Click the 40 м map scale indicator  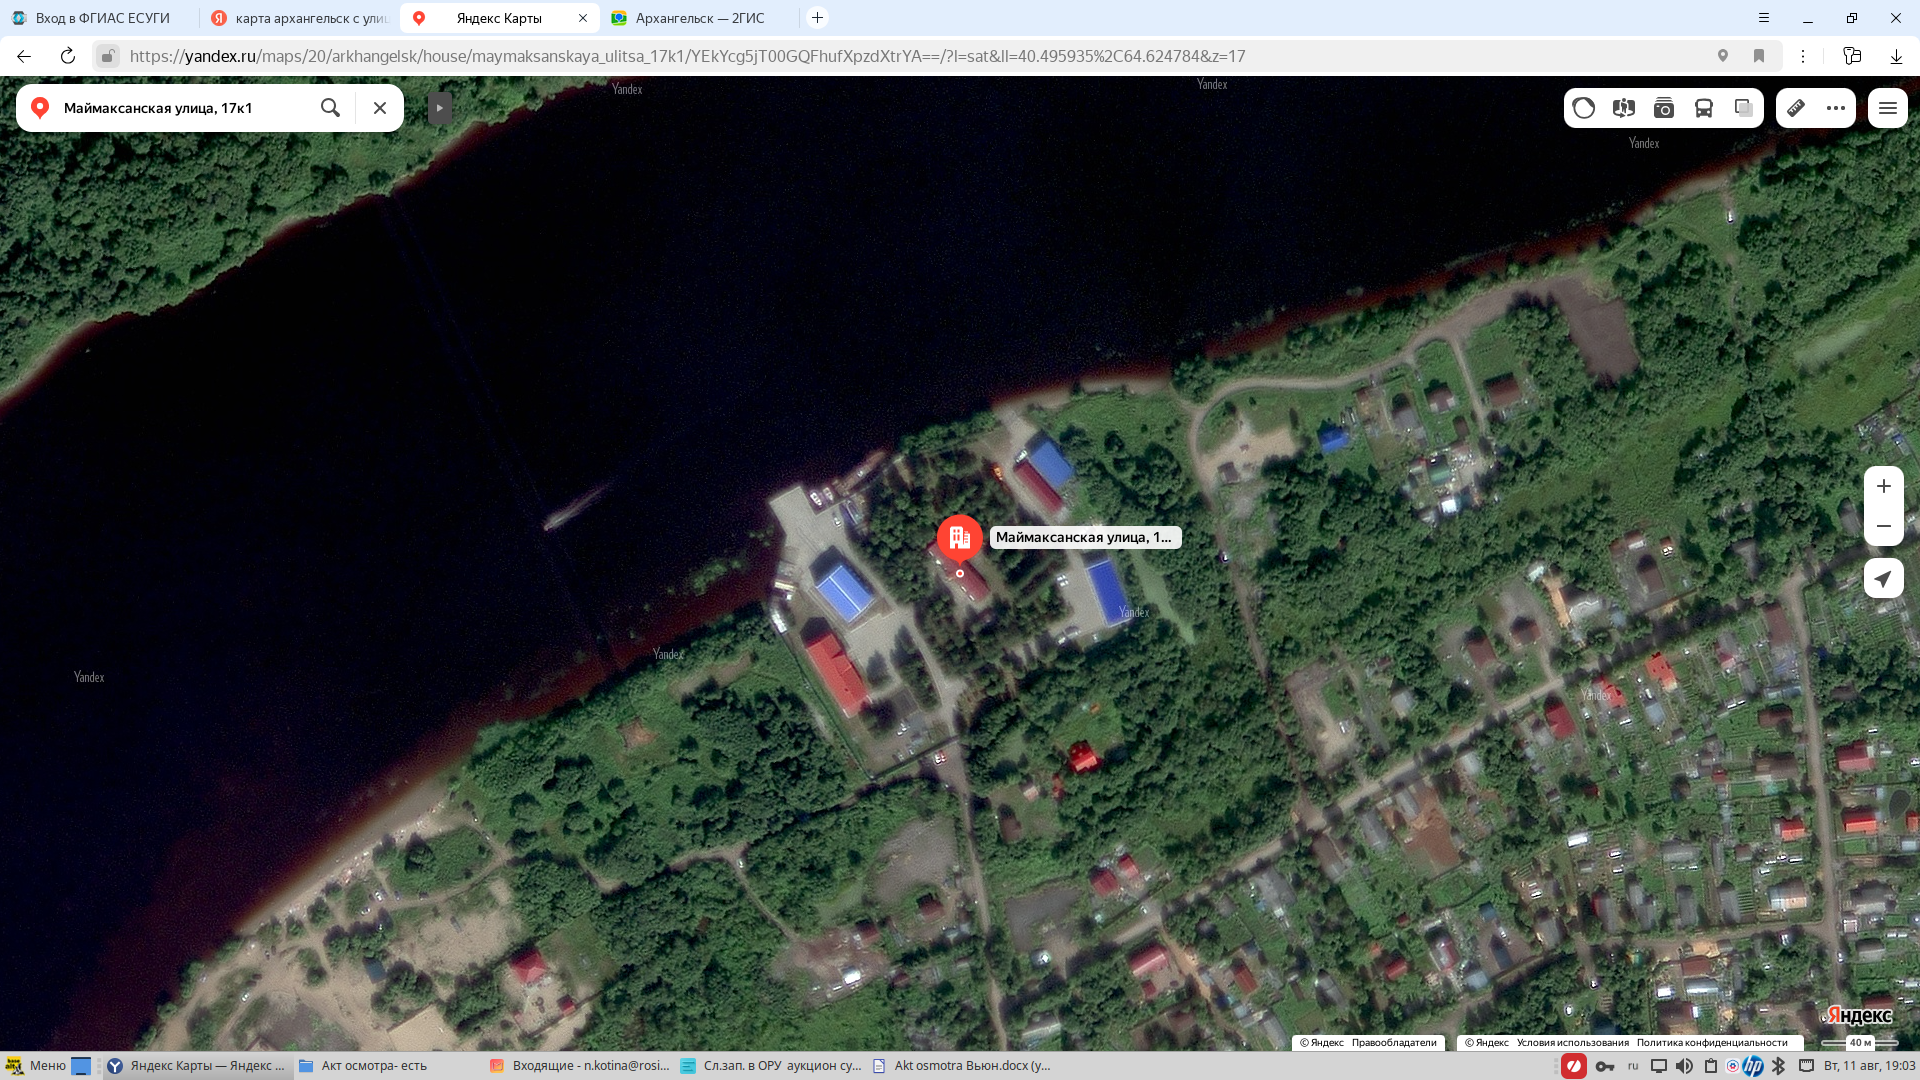(x=1860, y=1042)
